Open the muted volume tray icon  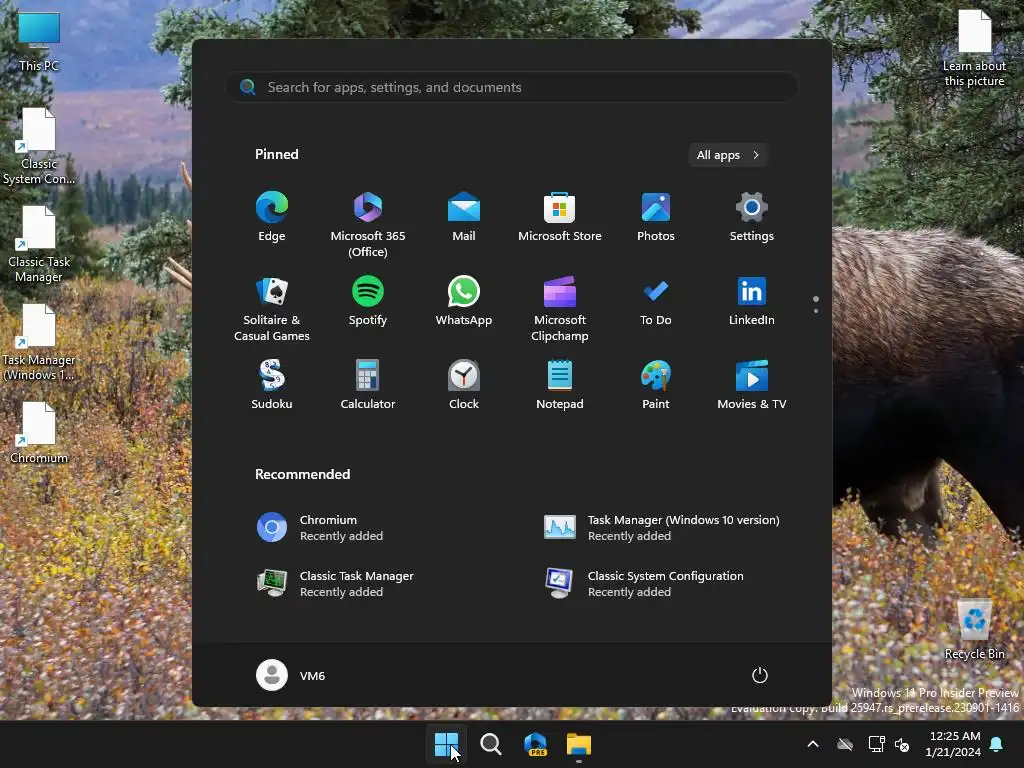(903, 744)
